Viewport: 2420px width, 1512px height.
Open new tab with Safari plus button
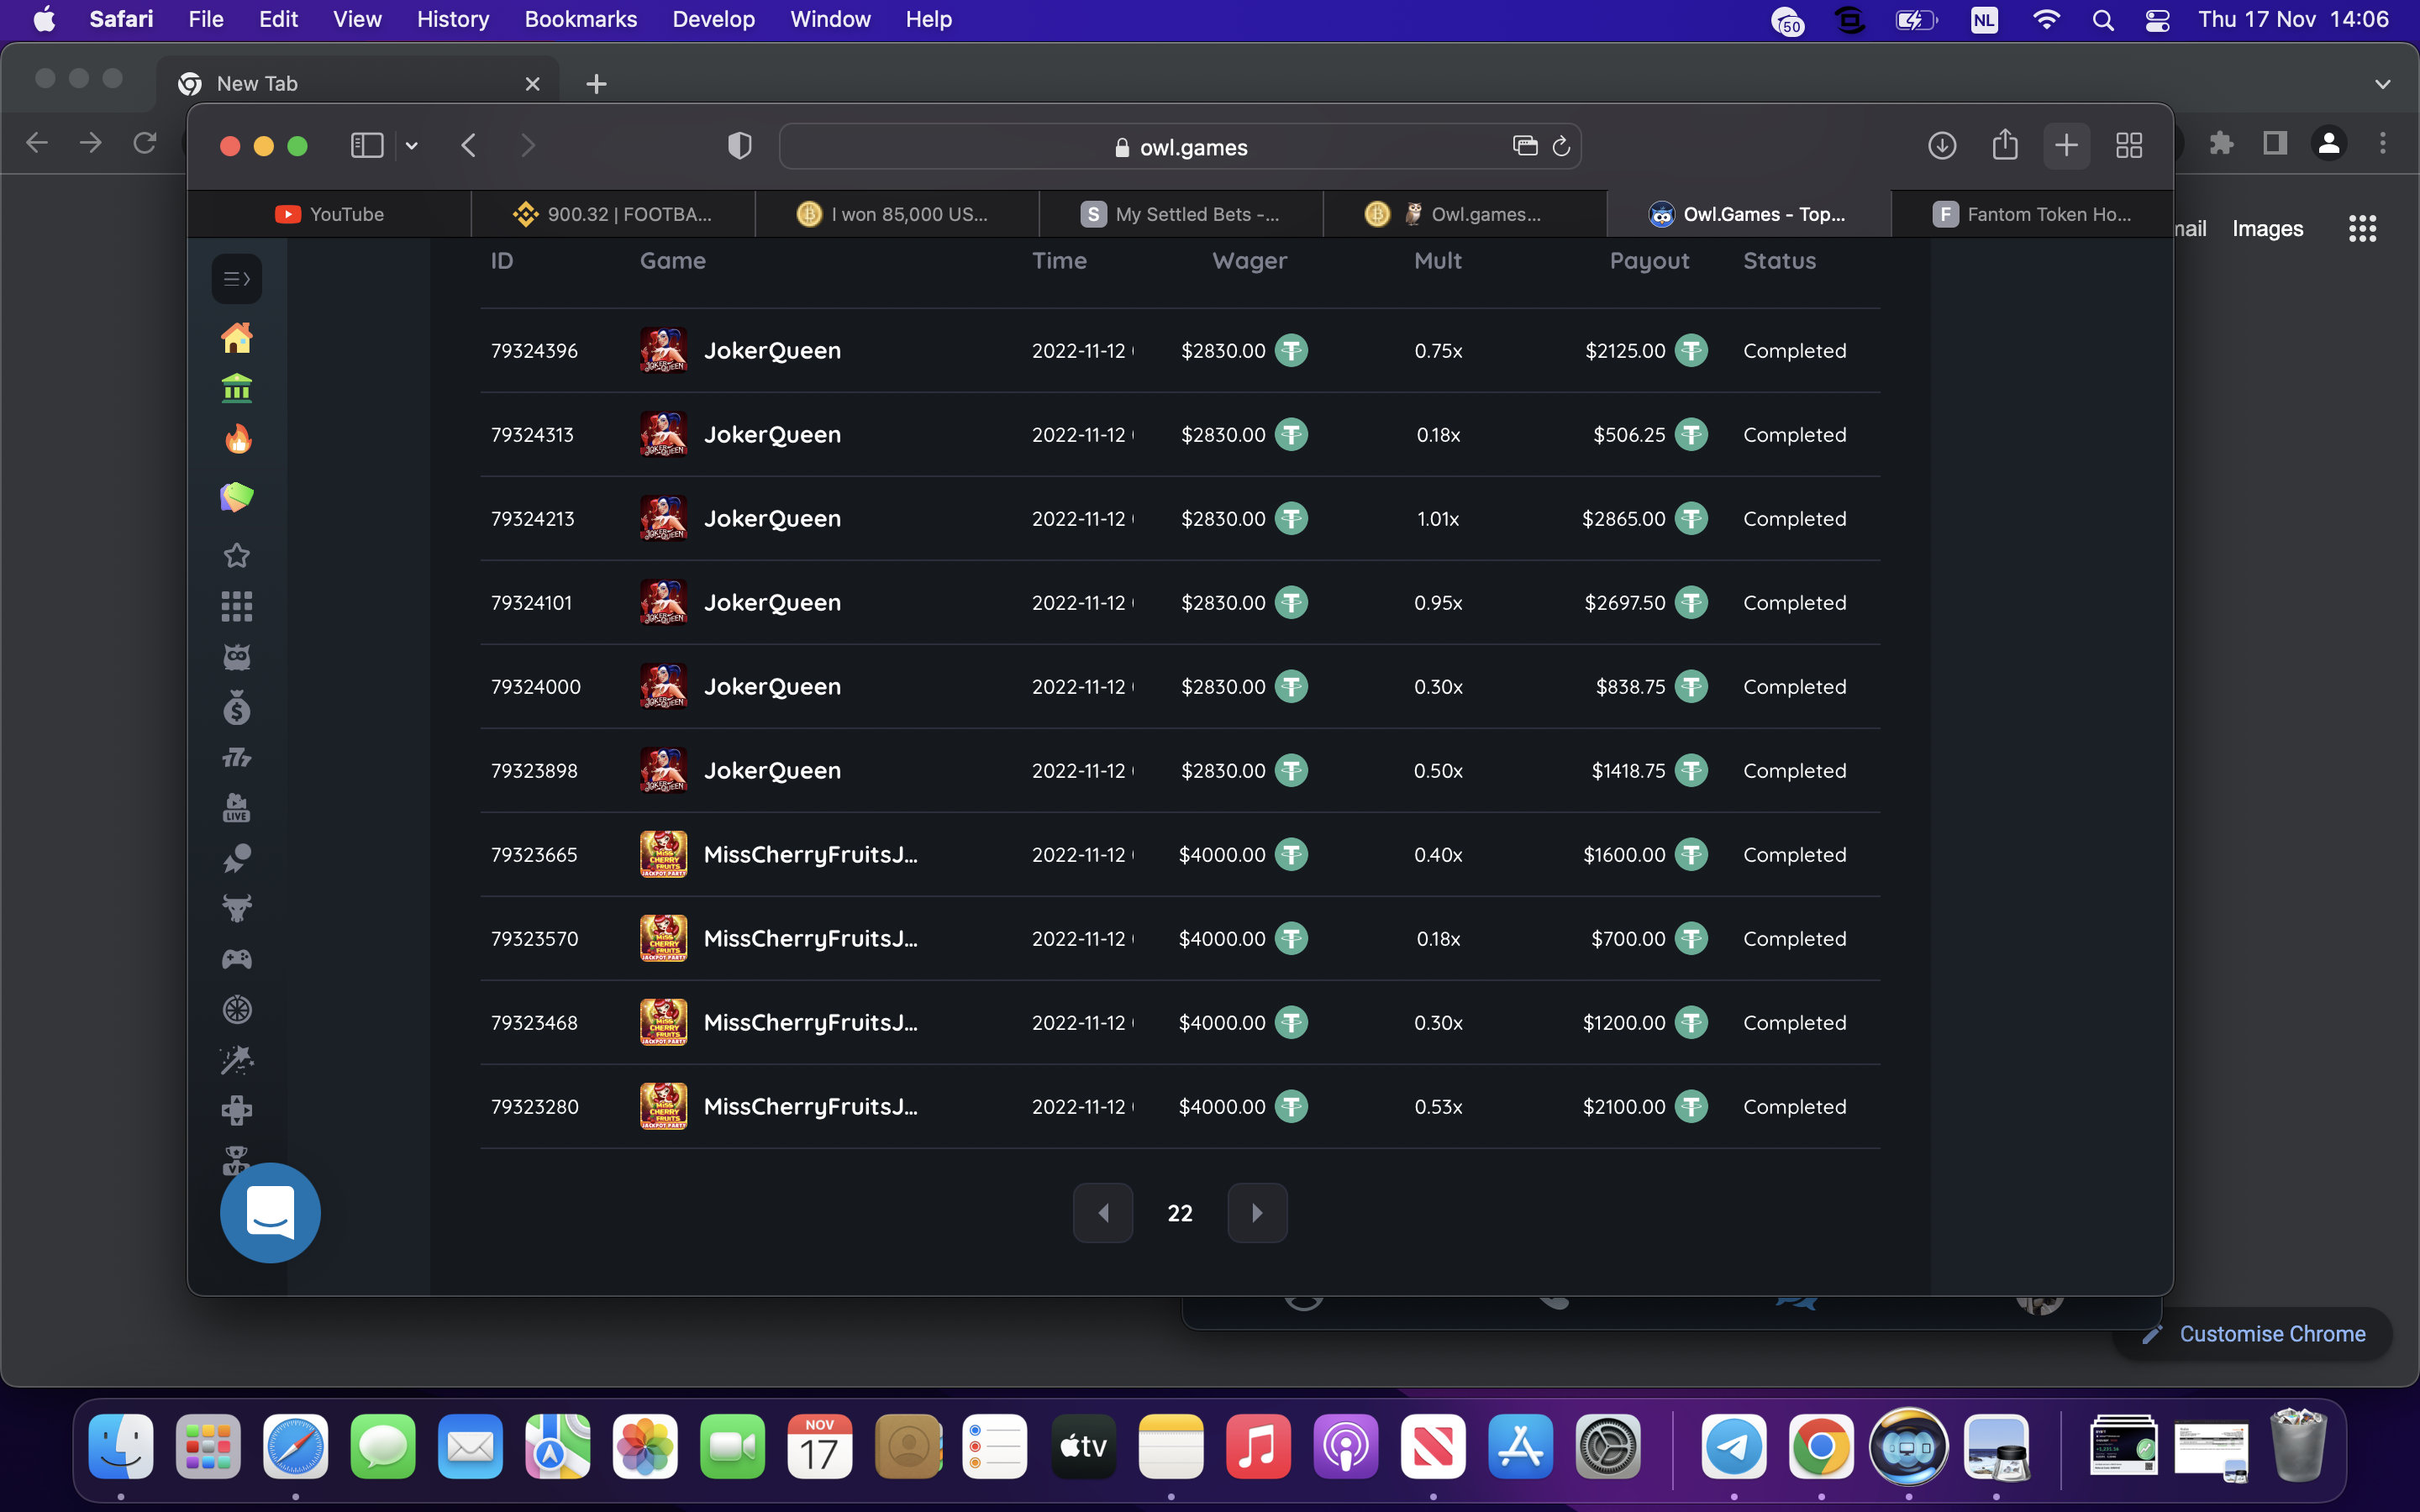(2067, 146)
